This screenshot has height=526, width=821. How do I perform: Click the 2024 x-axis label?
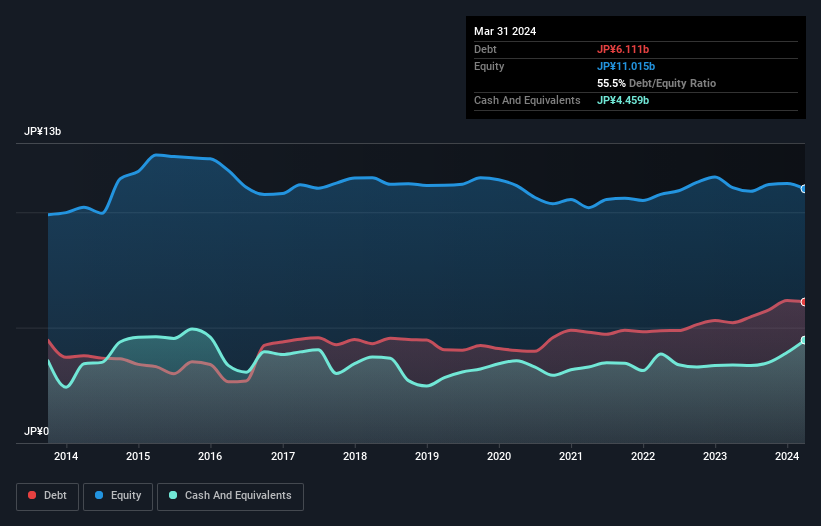coord(787,456)
